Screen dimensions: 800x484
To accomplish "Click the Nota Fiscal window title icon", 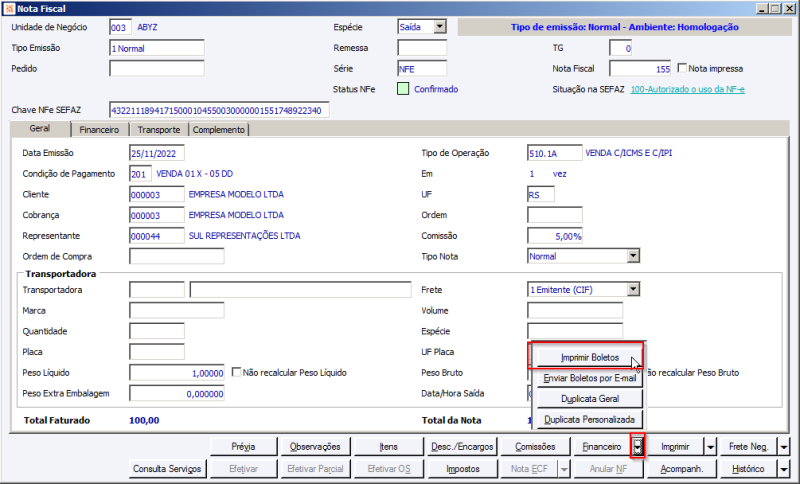I will [9, 9].
